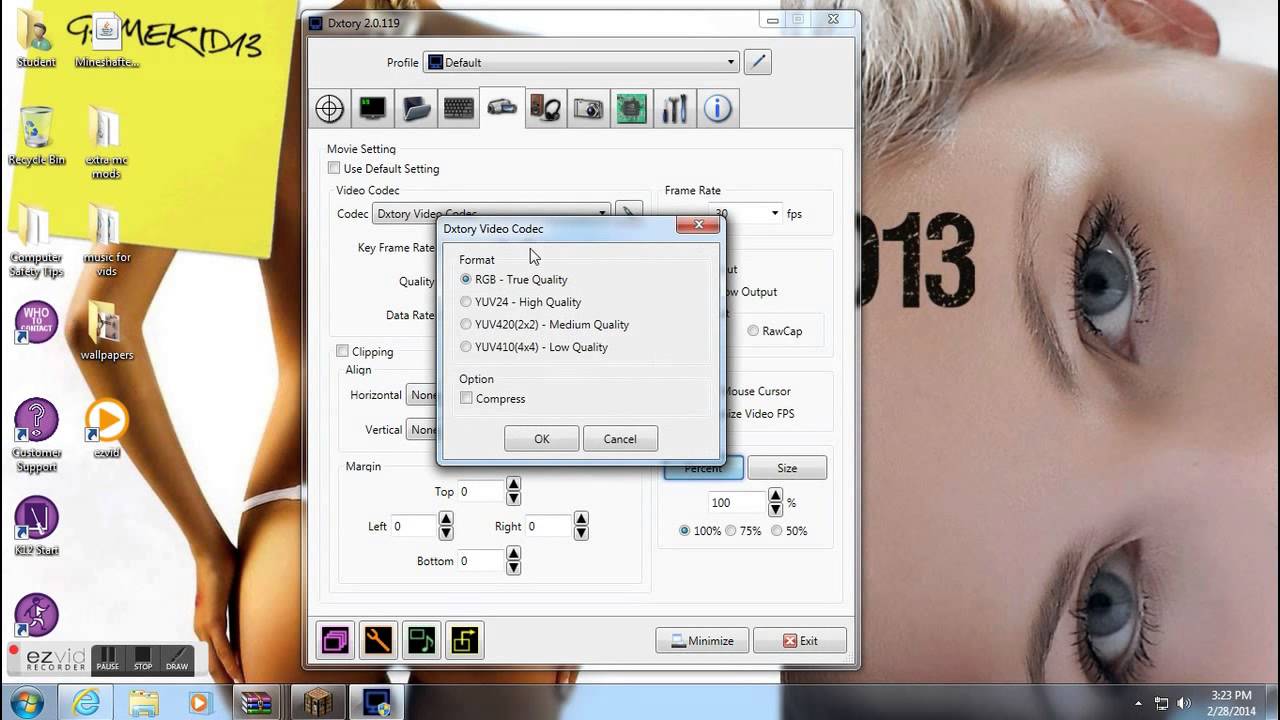This screenshot has width=1280, height=720.
Task: Click the DRAW tool on the ezvid recorder
Action: [x=177, y=659]
